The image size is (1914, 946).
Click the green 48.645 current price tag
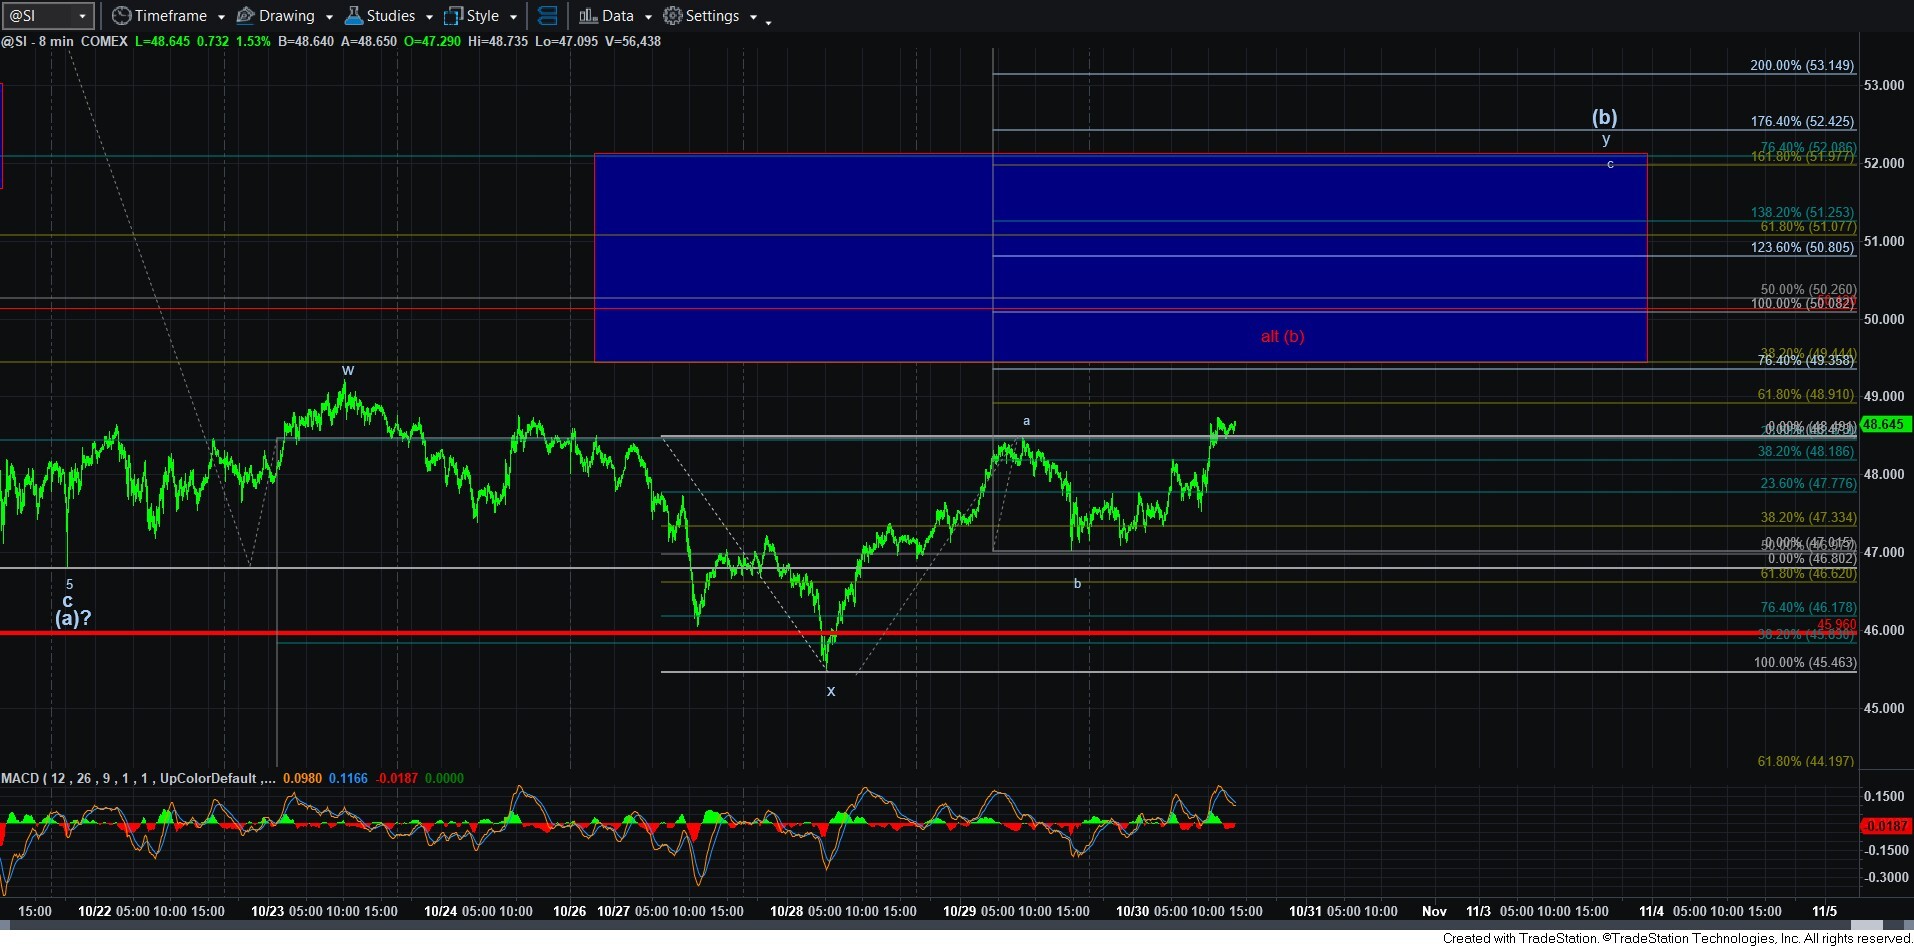click(1884, 424)
